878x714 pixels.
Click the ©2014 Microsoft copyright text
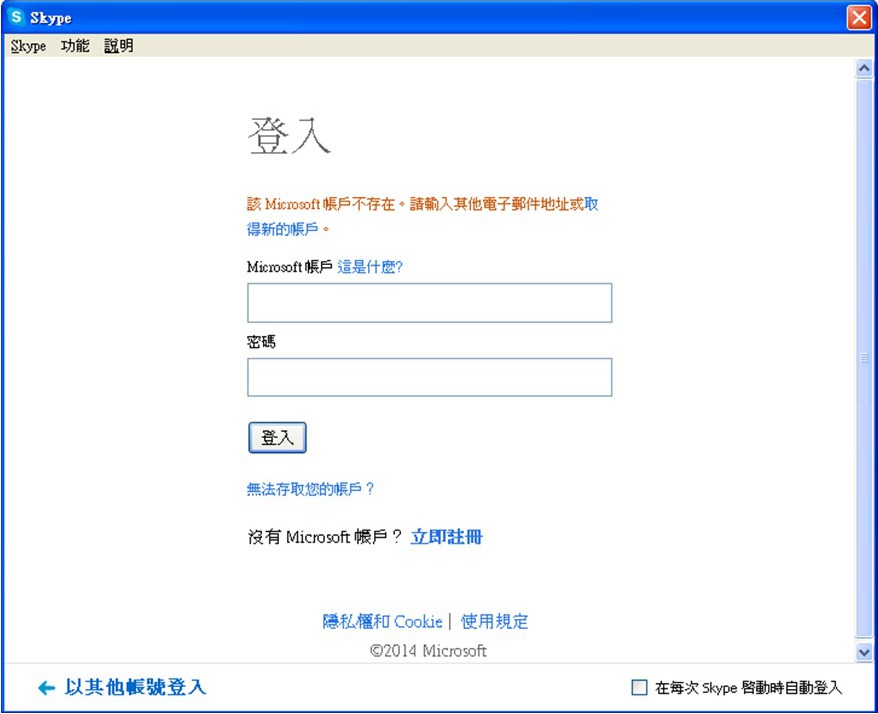tap(428, 651)
